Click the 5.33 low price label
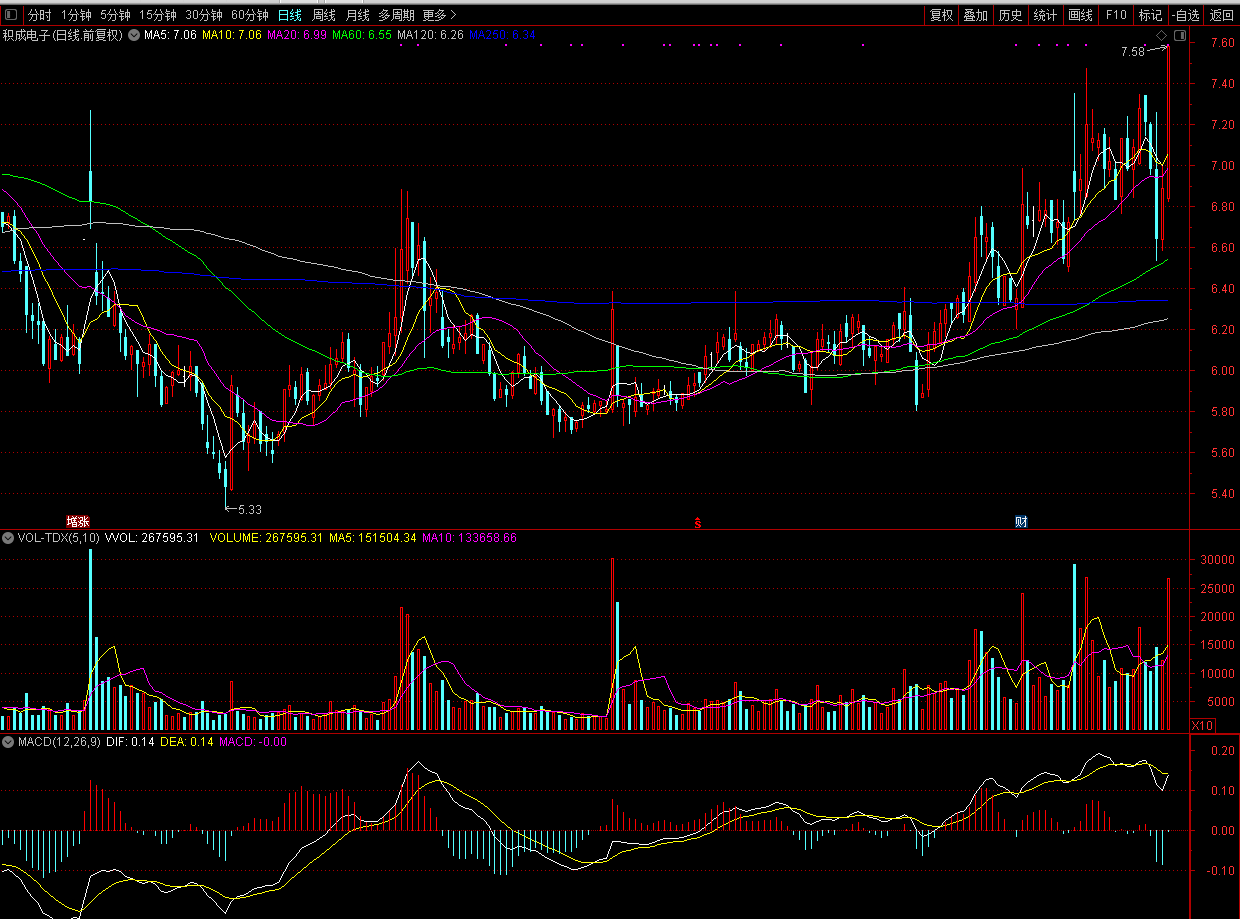 pos(250,509)
